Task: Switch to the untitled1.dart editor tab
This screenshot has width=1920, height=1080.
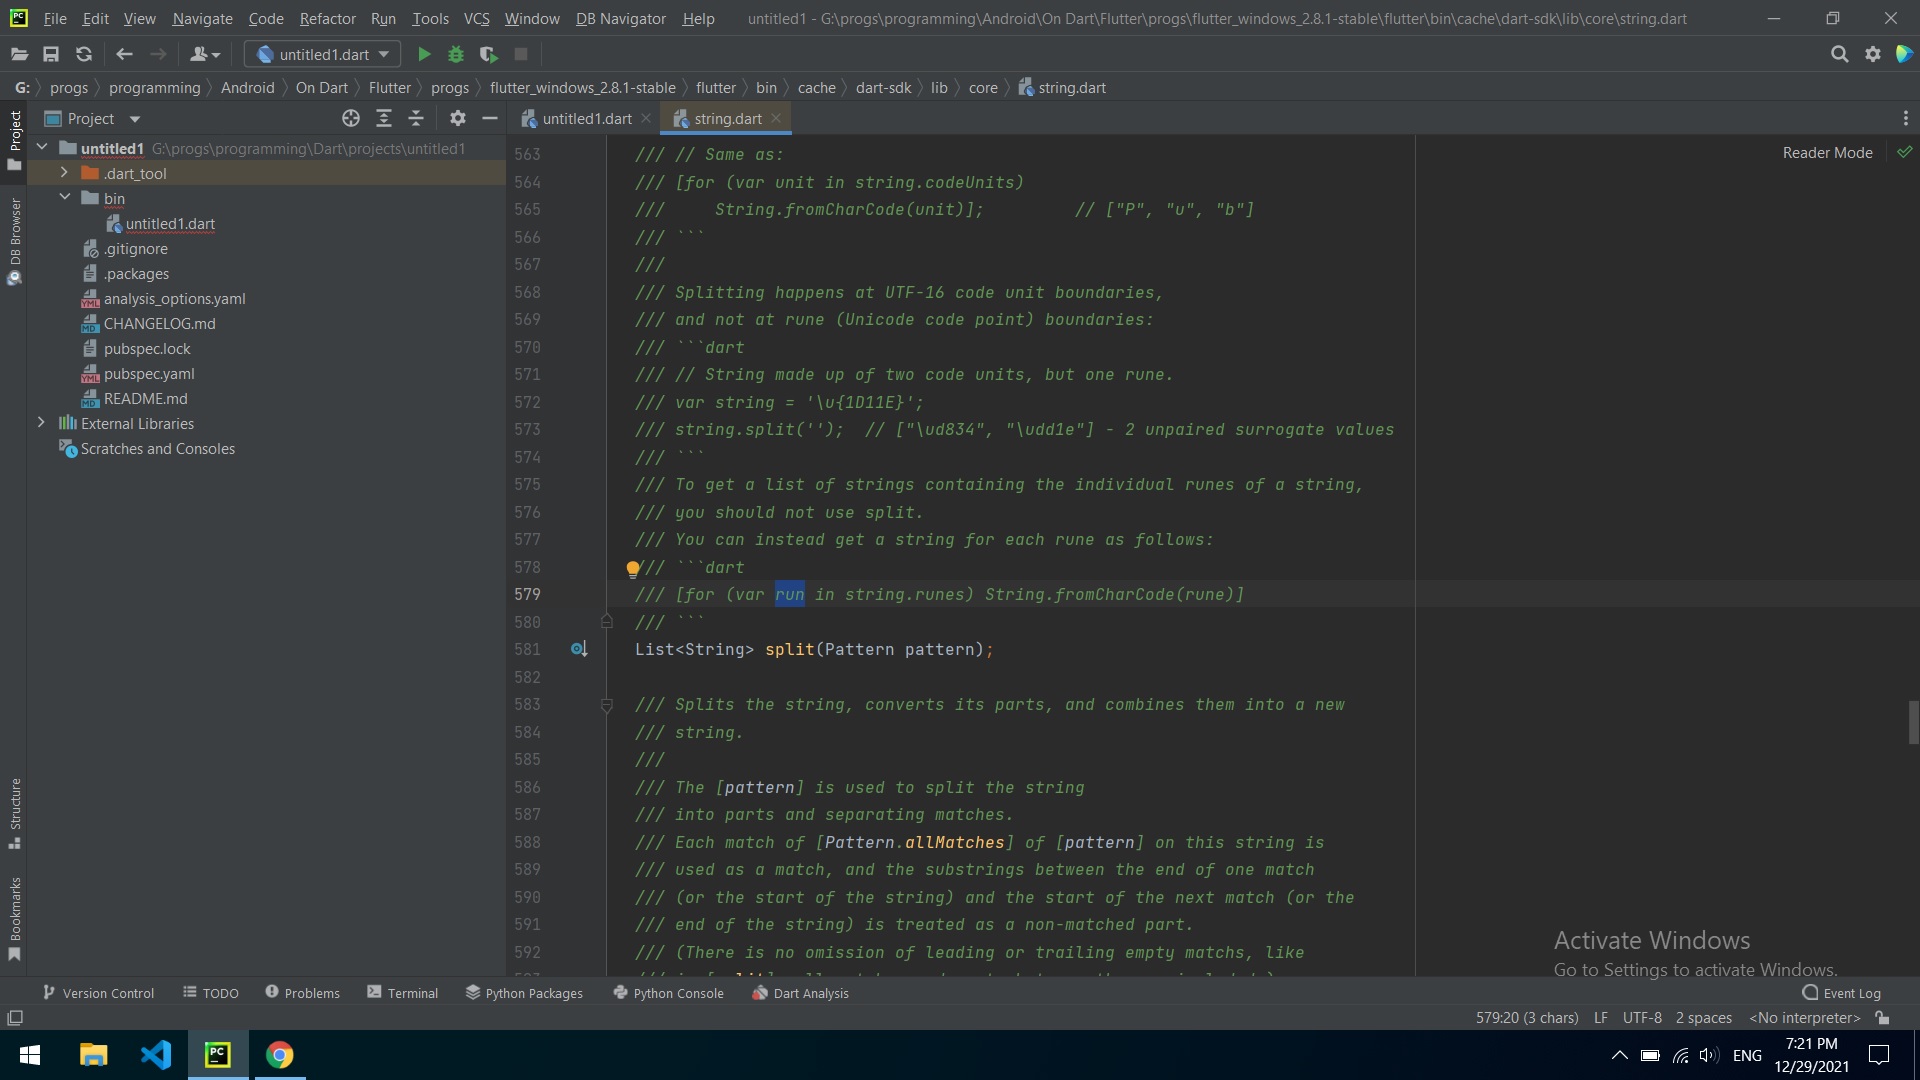Action: (x=585, y=118)
